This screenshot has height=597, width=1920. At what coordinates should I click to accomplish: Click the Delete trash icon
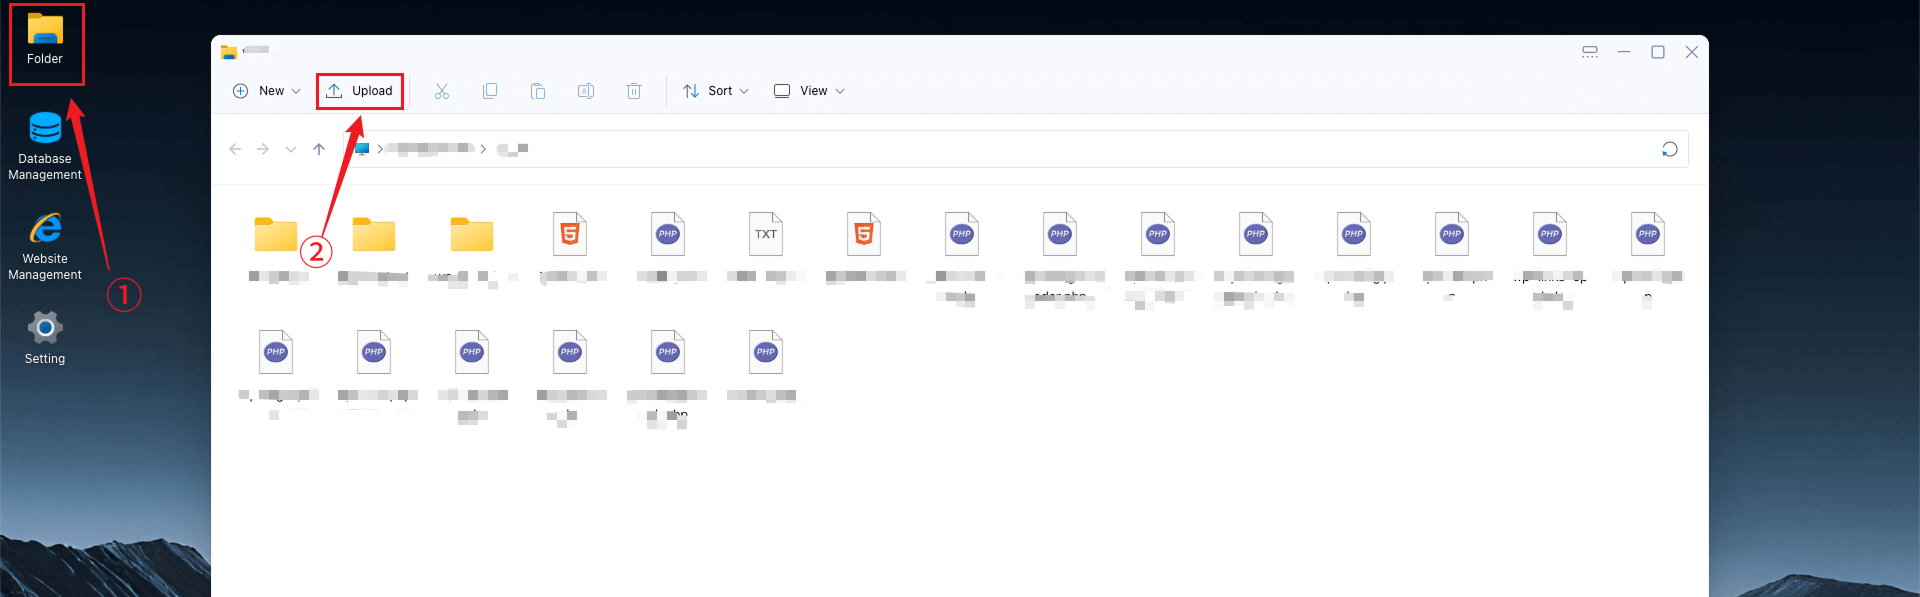tap(634, 91)
